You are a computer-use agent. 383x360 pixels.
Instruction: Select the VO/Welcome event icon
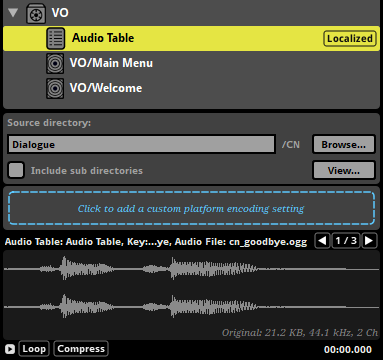(x=55, y=88)
